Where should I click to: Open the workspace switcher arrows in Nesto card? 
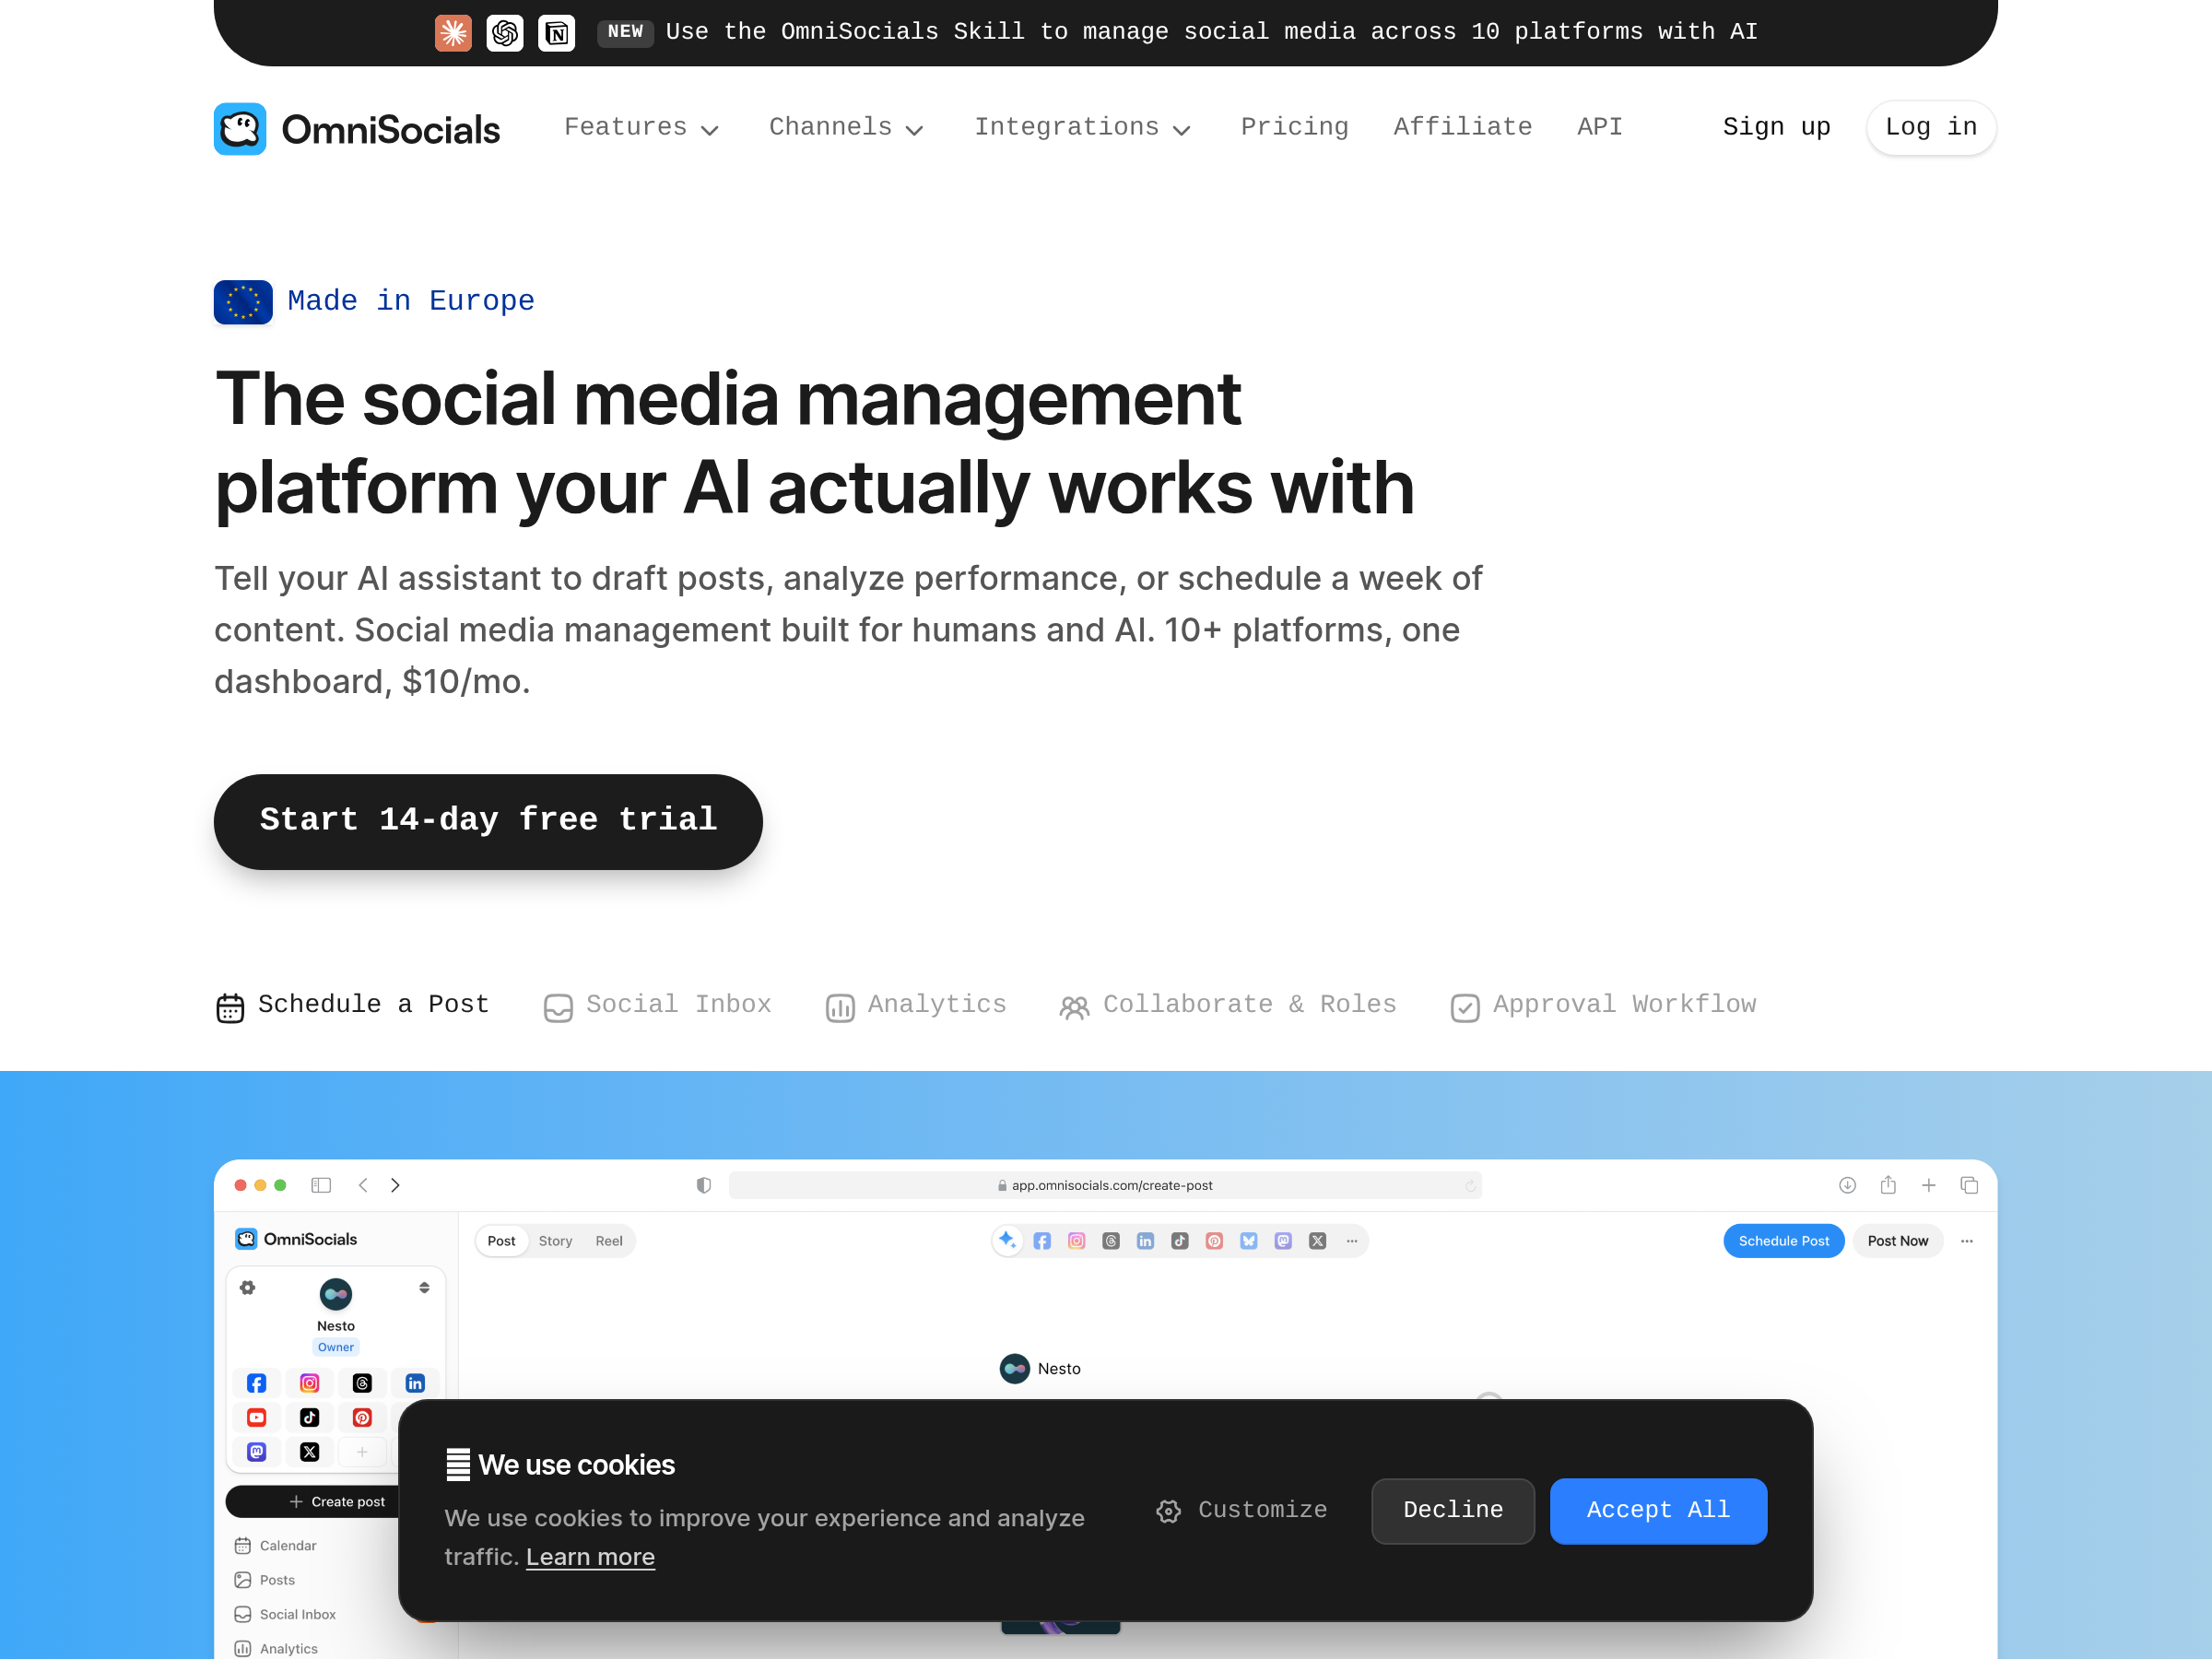click(x=424, y=1288)
